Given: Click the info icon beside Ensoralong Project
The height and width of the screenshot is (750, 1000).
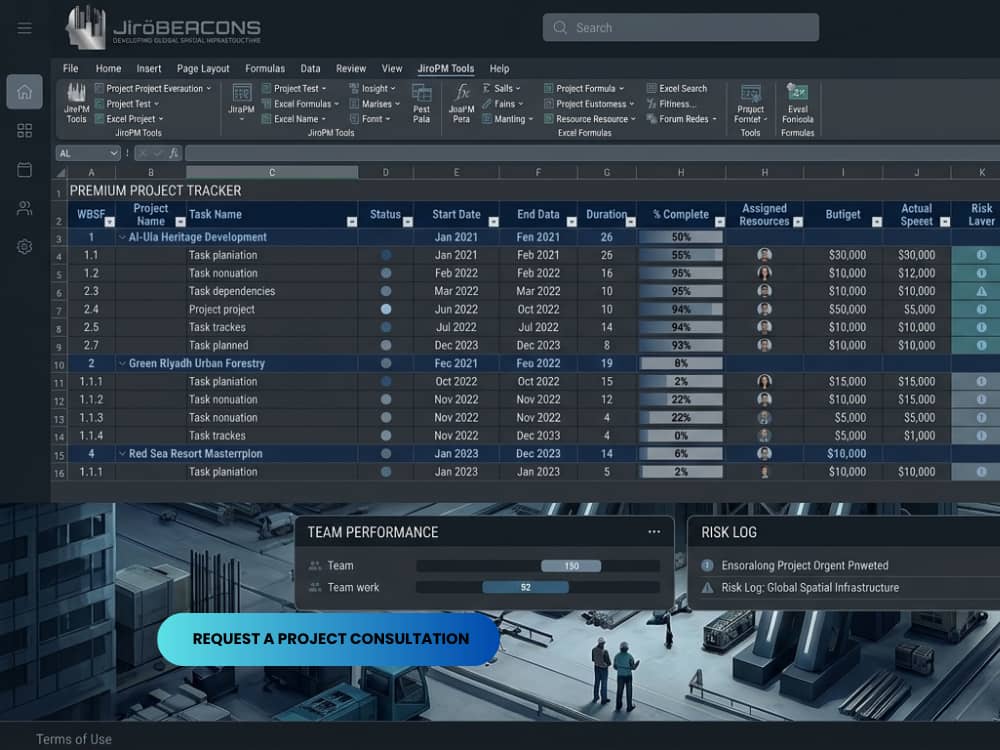Looking at the screenshot, I should click(x=707, y=566).
